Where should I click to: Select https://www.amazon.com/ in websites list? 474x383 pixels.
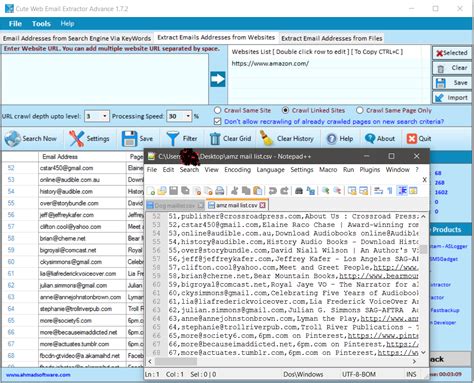[270, 63]
